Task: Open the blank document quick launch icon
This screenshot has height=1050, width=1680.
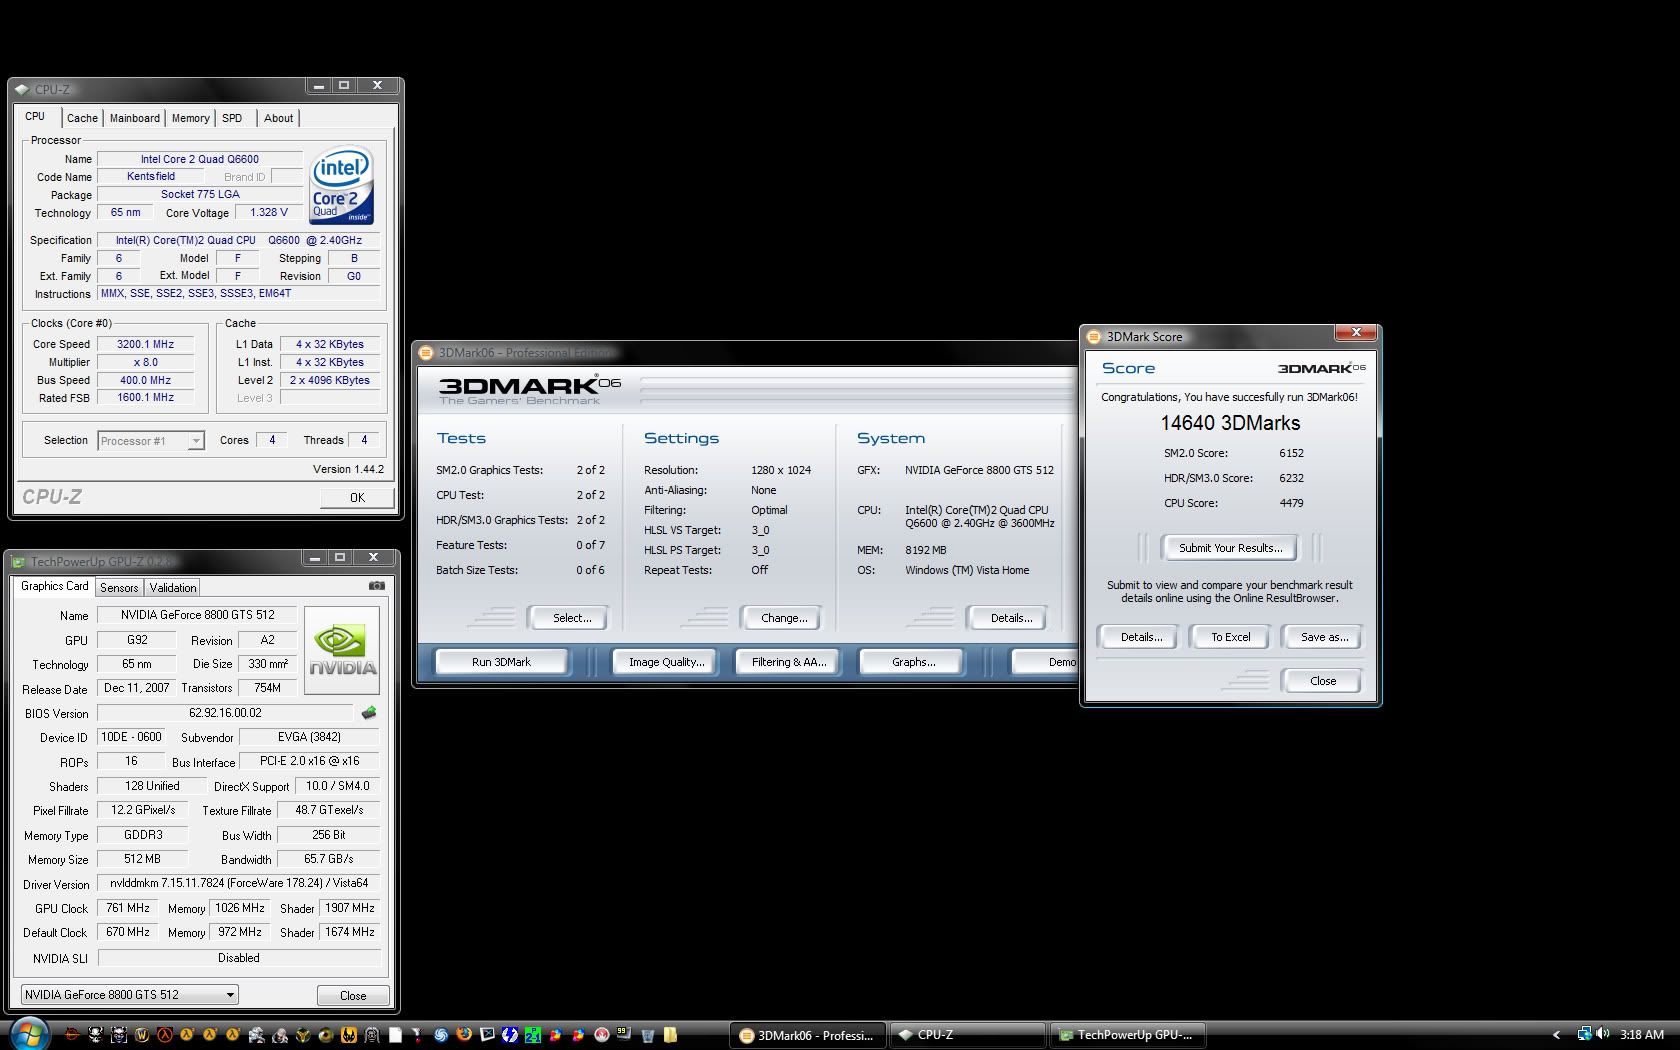Action: [x=395, y=1035]
